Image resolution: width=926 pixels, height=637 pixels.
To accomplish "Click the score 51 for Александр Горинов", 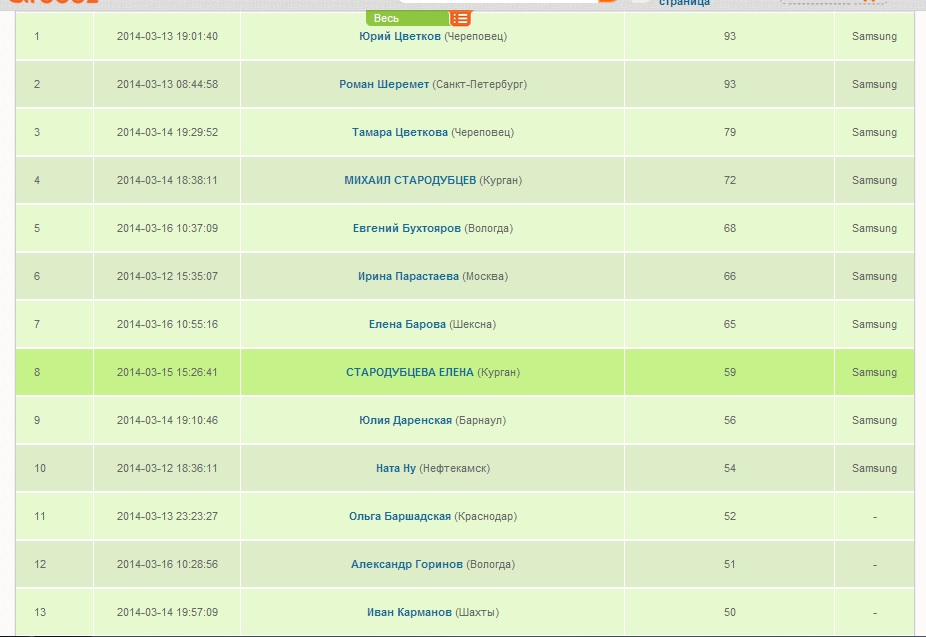I will click(730, 564).
